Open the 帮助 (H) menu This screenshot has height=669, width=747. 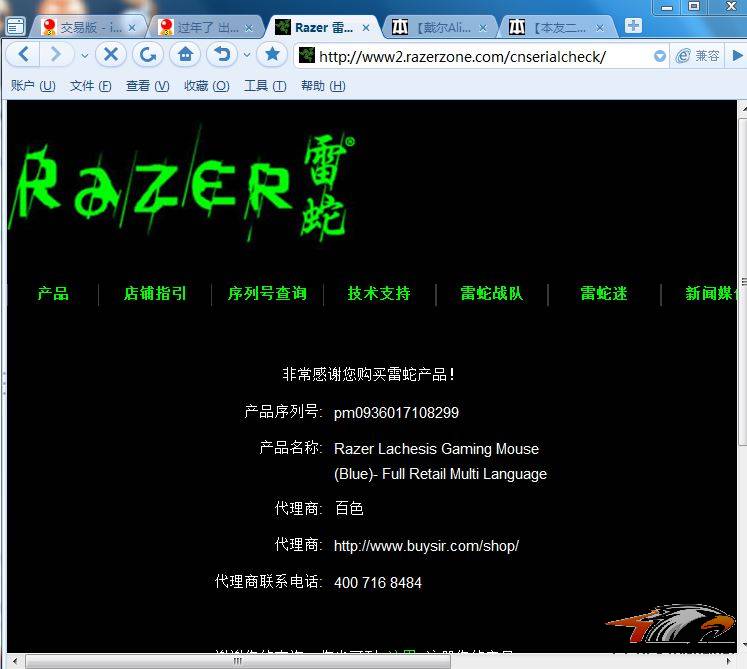323,86
